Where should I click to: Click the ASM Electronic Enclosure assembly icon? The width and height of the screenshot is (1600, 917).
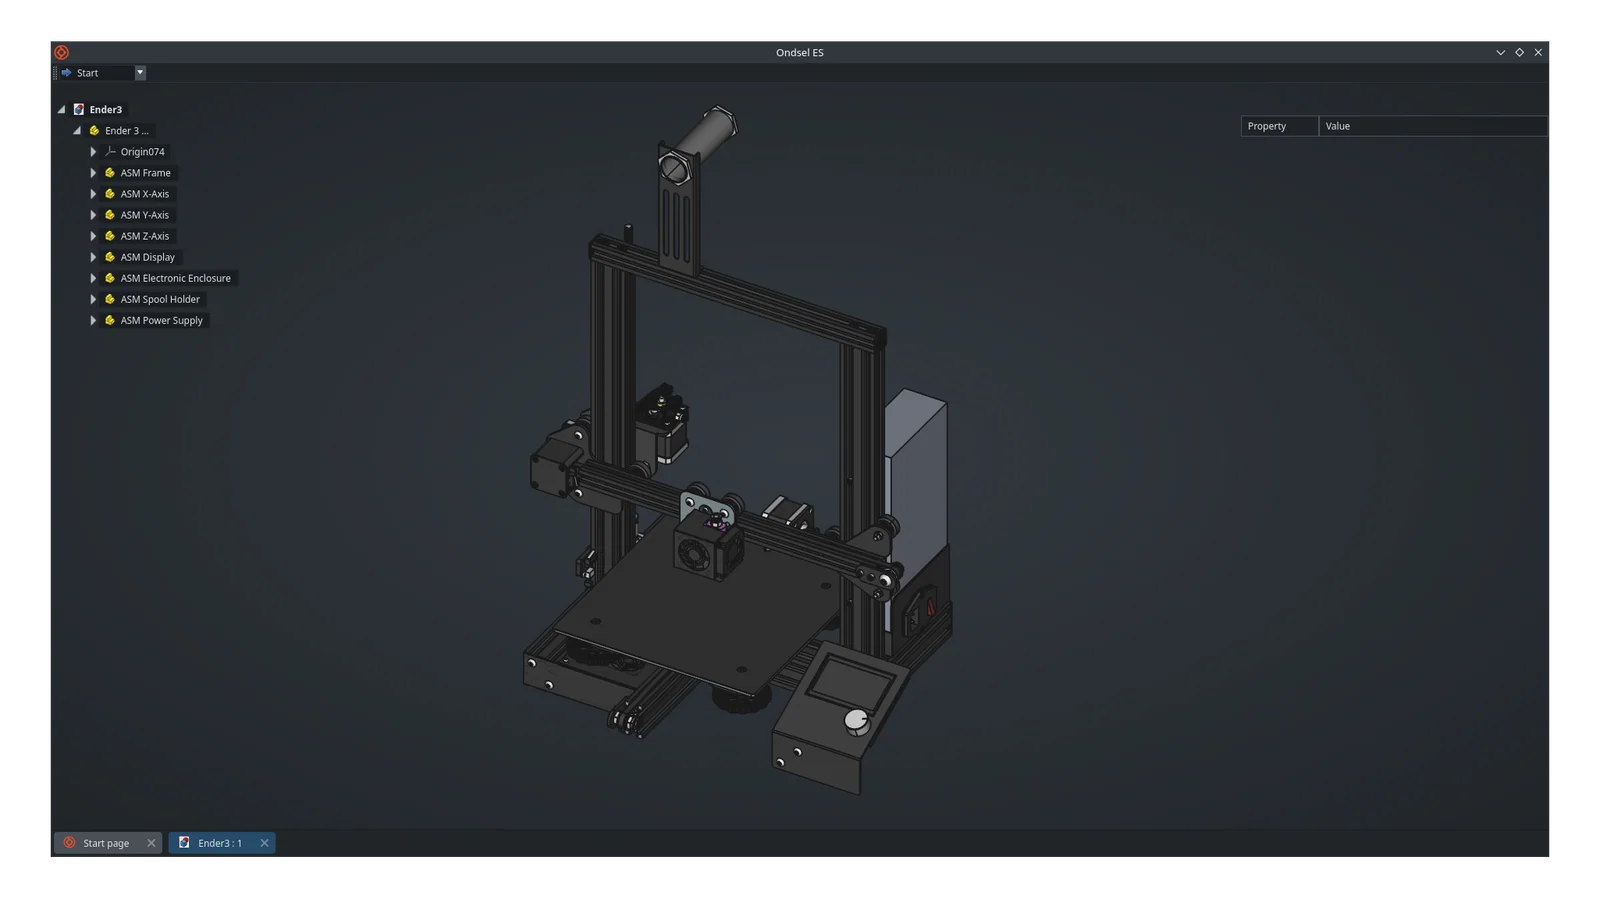click(x=110, y=278)
